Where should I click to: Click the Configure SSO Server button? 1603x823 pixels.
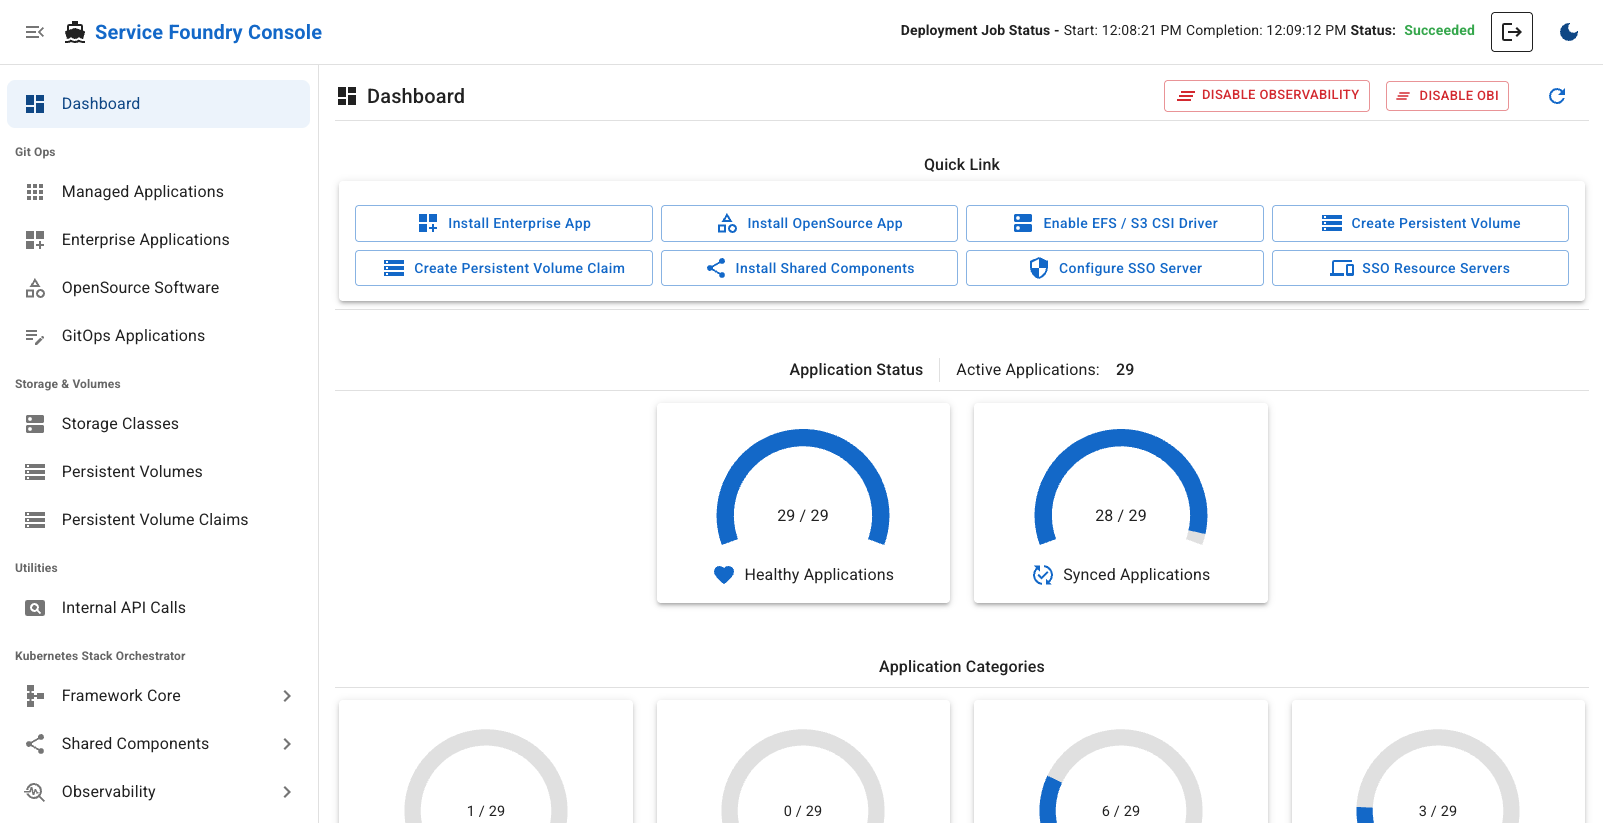pyautogui.click(x=1114, y=269)
